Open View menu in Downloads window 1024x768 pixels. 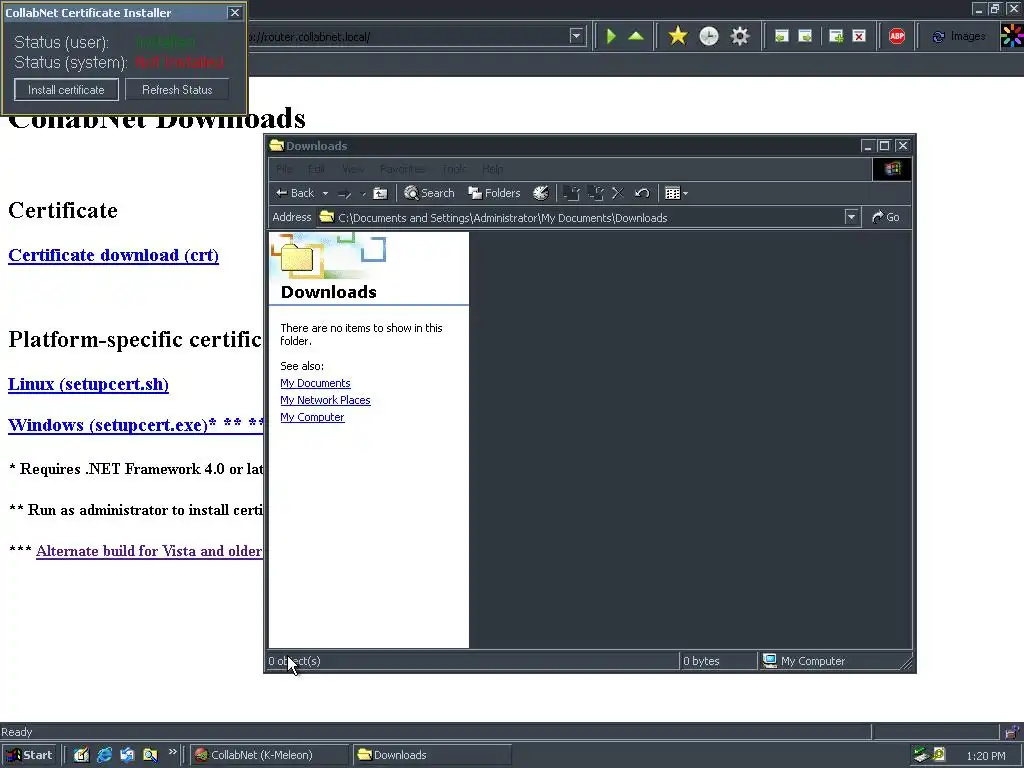pyautogui.click(x=353, y=169)
